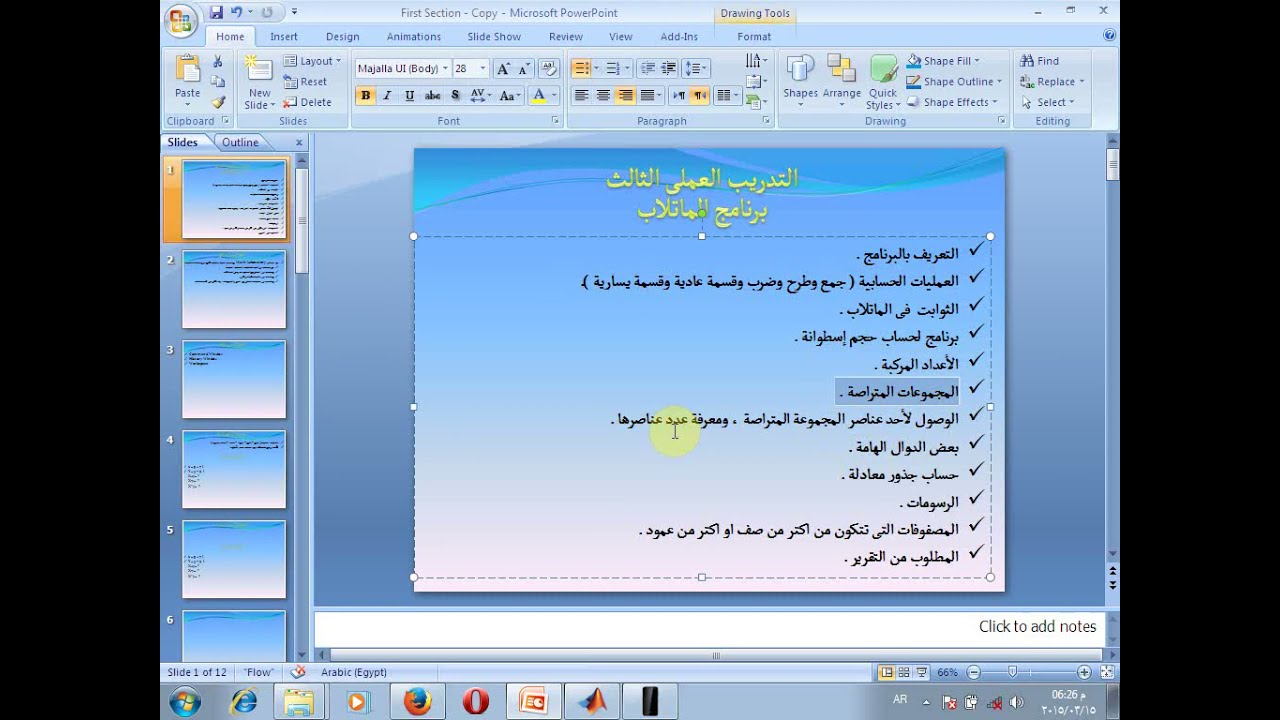Align text left
The height and width of the screenshot is (720, 1280).
coord(581,95)
